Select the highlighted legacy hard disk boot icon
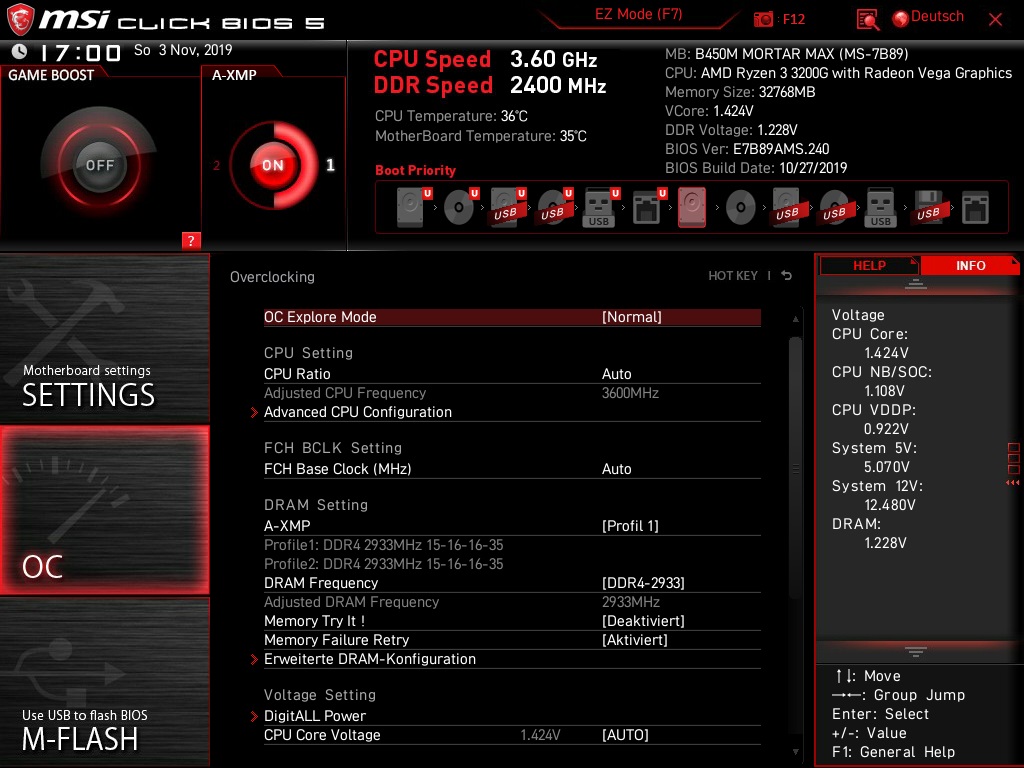This screenshot has width=1024, height=768. pyautogui.click(x=692, y=208)
